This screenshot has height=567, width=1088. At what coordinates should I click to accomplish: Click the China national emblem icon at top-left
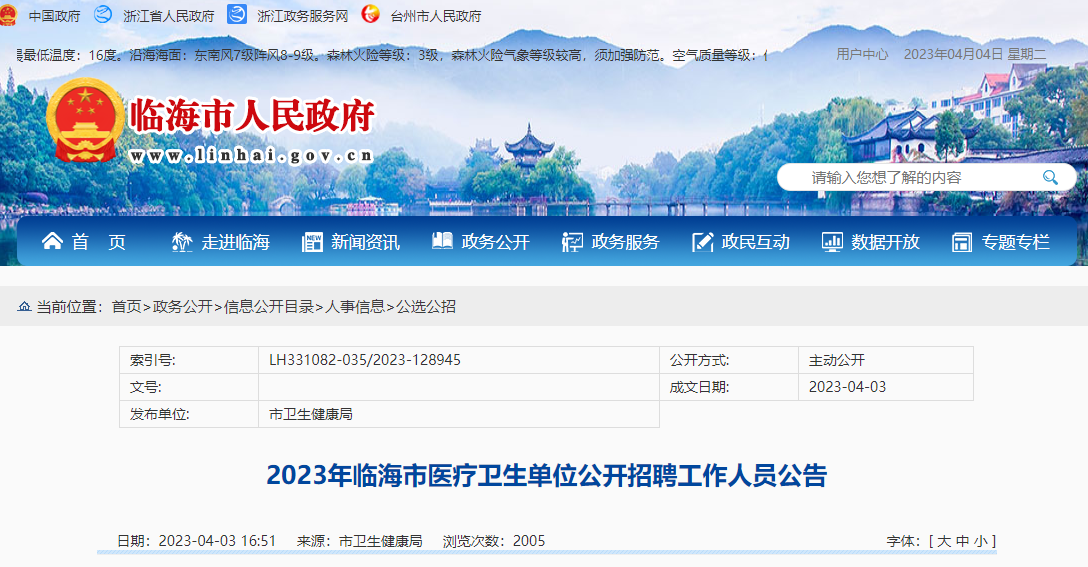tap(8, 15)
